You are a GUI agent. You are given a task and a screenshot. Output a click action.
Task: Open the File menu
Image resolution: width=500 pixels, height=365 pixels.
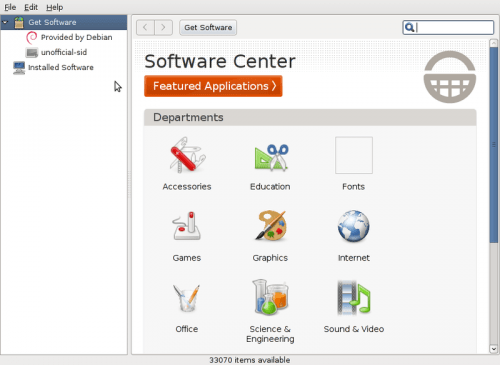(x=10, y=7)
